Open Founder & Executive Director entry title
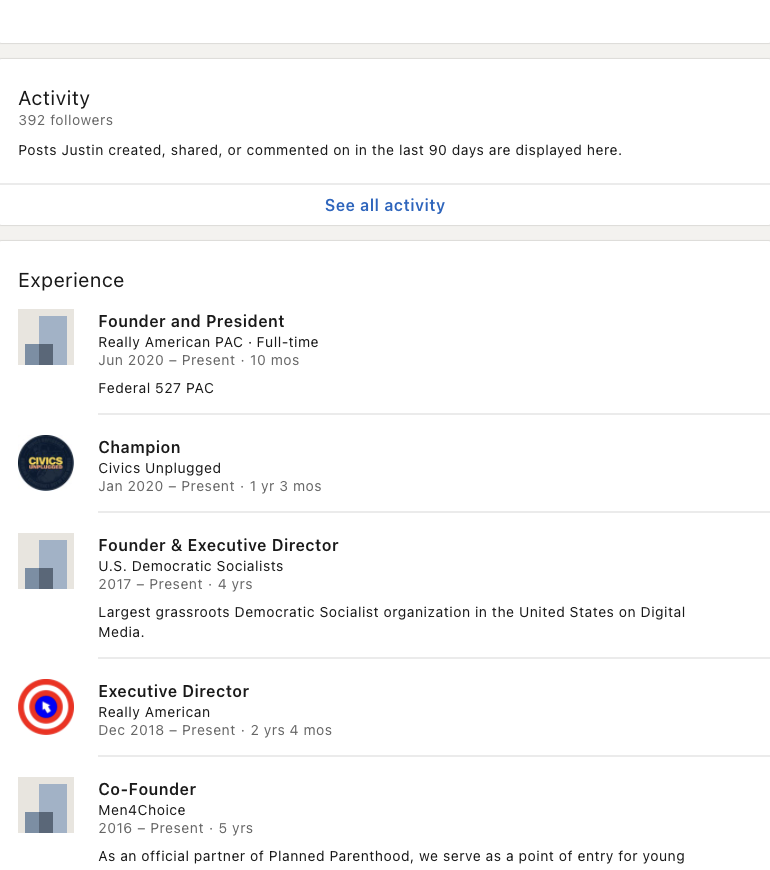This screenshot has height=870, width=770. (218, 545)
